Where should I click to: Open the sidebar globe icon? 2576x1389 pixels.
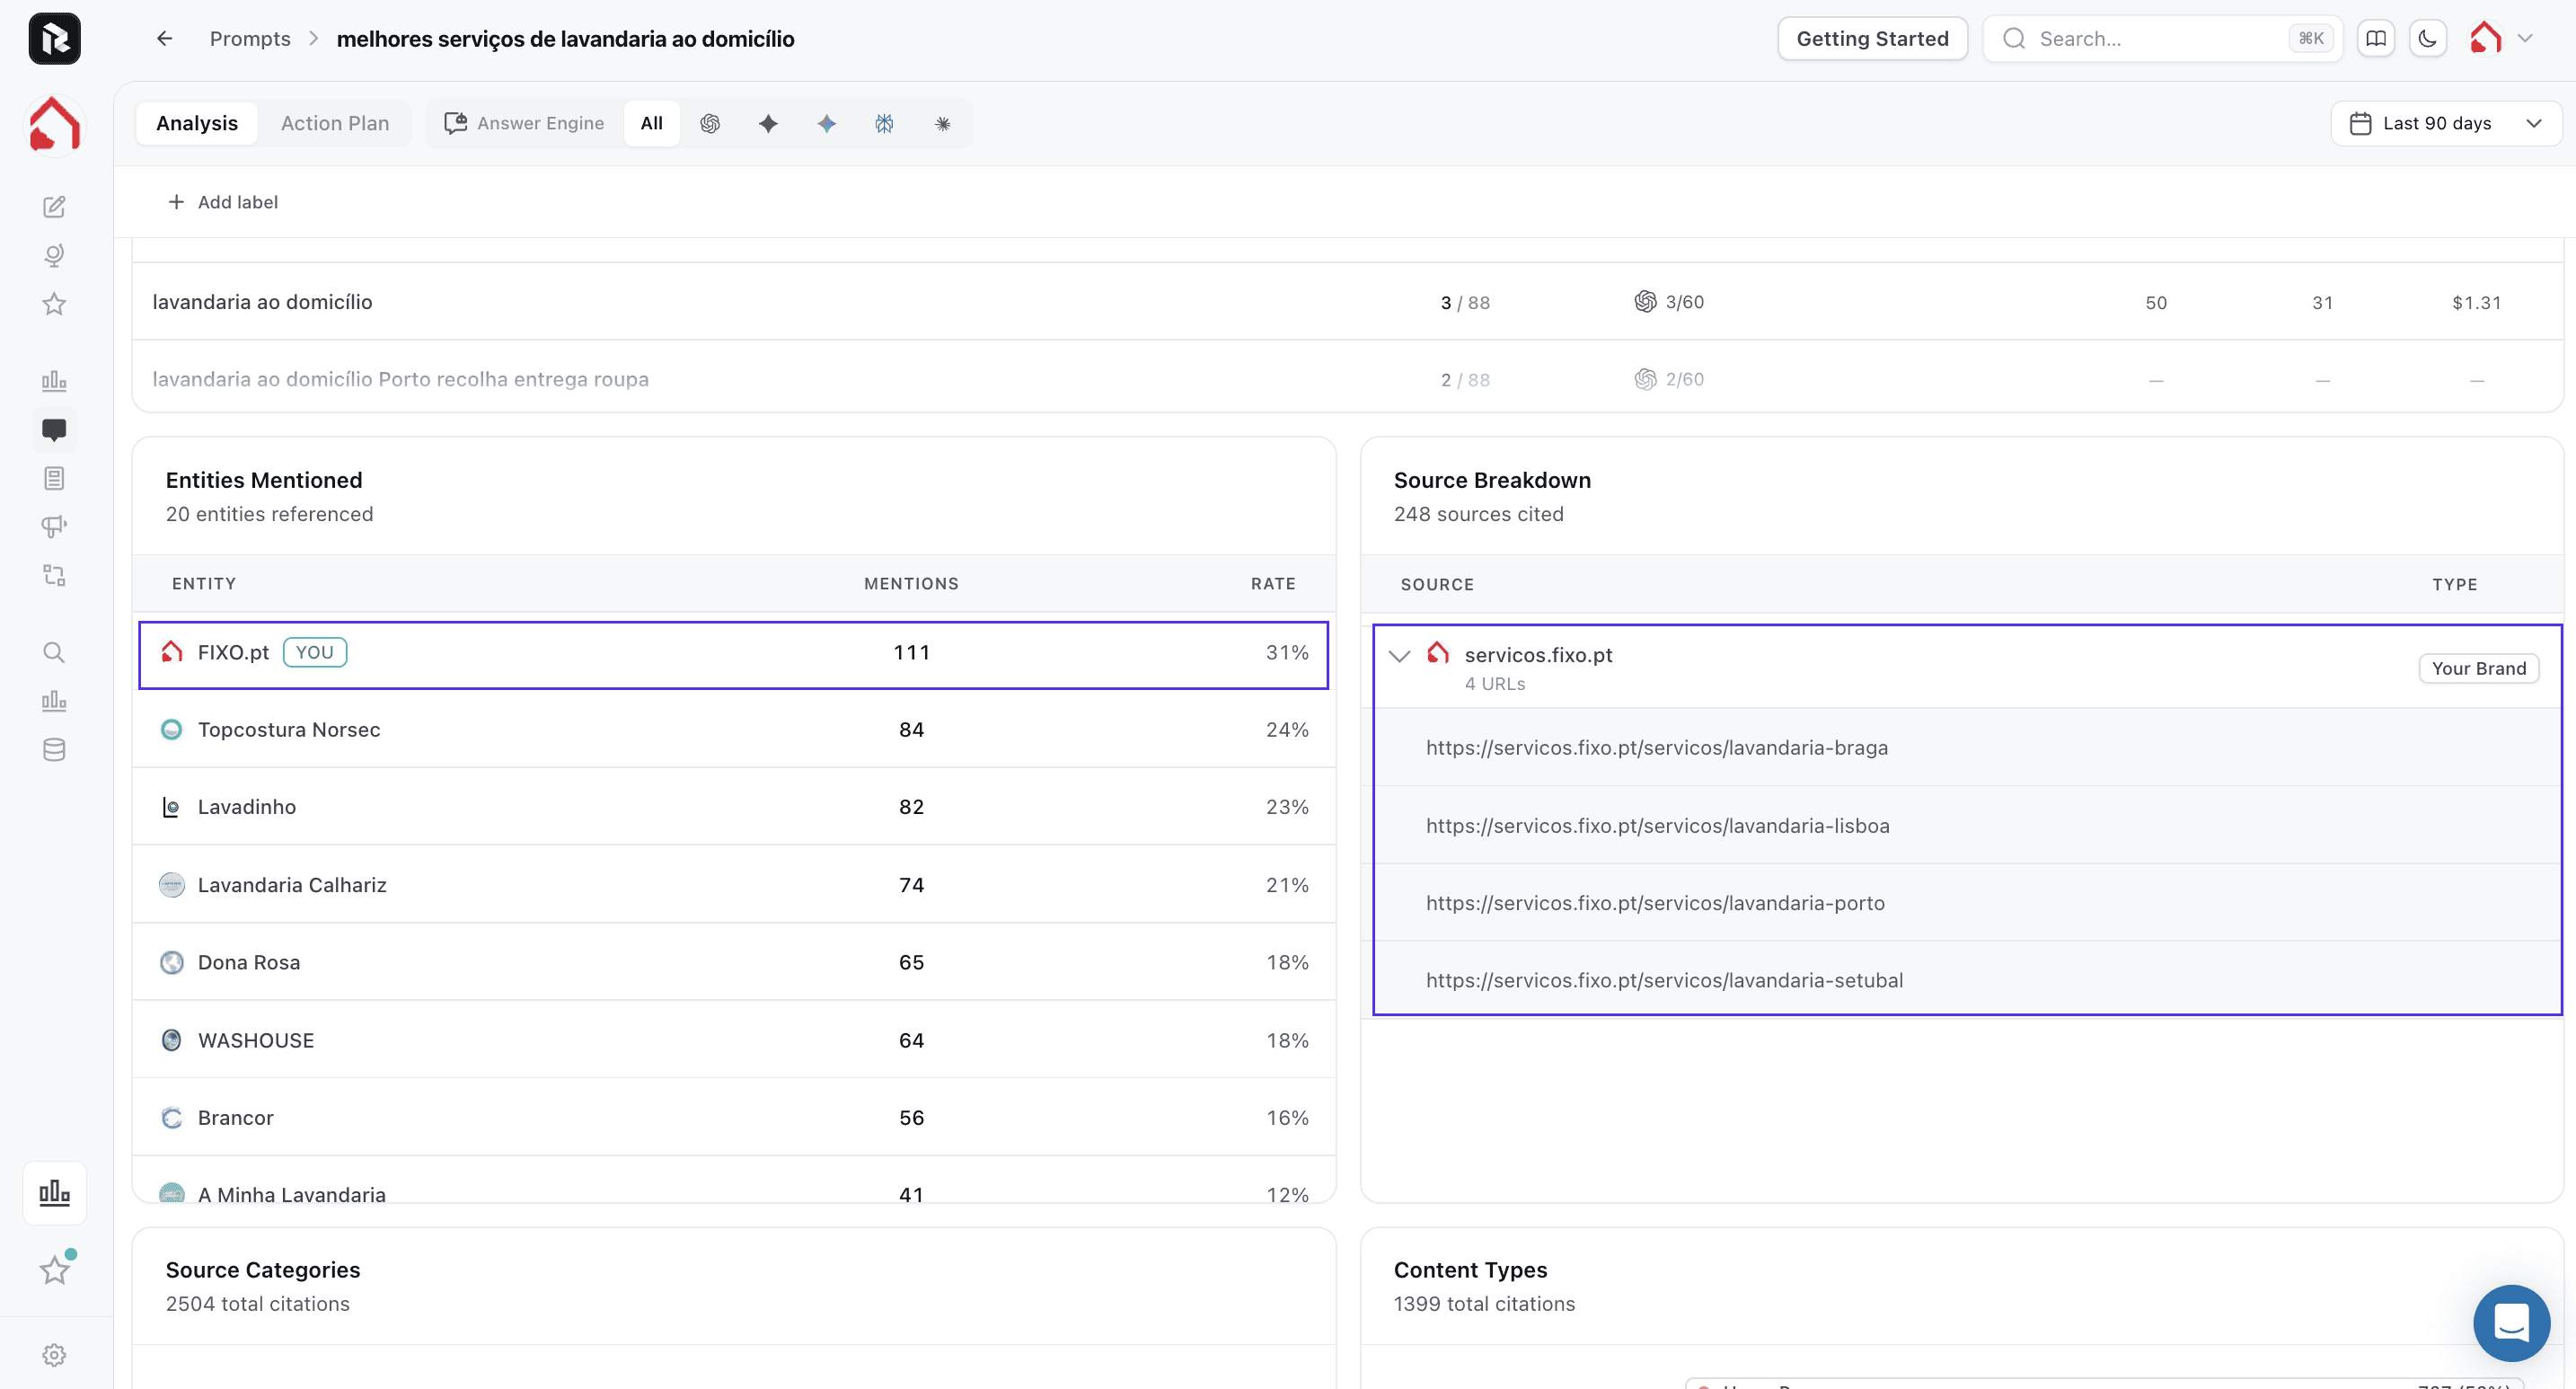(54, 256)
